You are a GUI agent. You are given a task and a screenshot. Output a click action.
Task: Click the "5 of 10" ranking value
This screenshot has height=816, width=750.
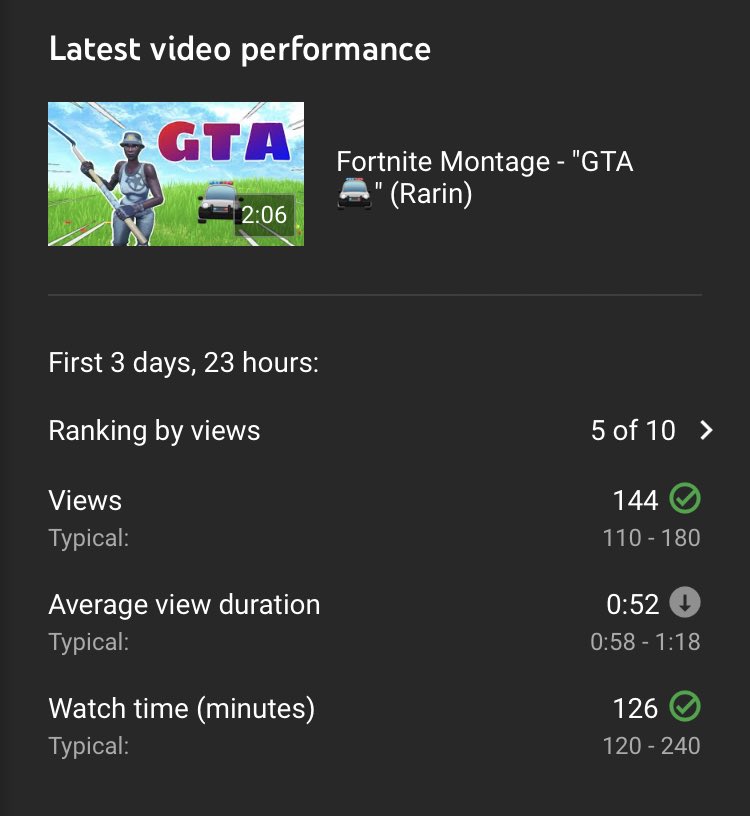(633, 431)
